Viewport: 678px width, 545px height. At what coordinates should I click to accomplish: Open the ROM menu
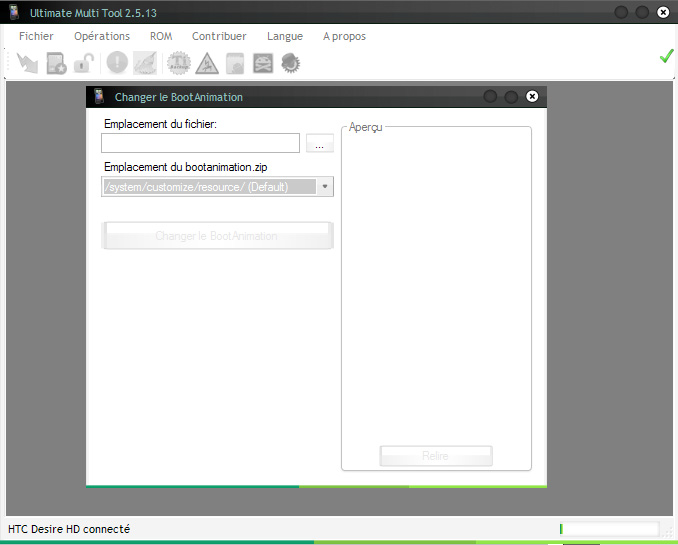(161, 36)
